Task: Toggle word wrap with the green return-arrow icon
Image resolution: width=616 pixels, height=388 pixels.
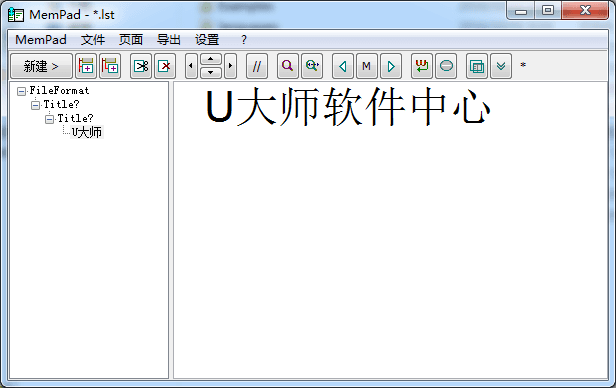Action: point(422,66)
